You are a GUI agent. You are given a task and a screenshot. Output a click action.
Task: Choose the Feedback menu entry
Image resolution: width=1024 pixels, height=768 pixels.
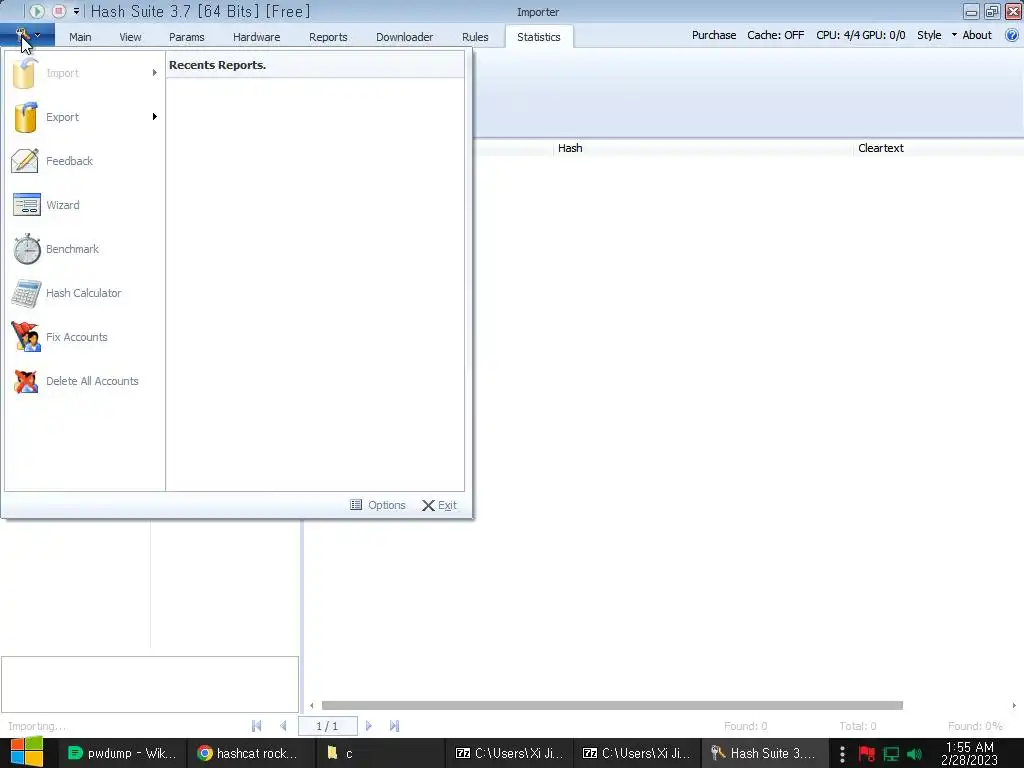(84, 161)
